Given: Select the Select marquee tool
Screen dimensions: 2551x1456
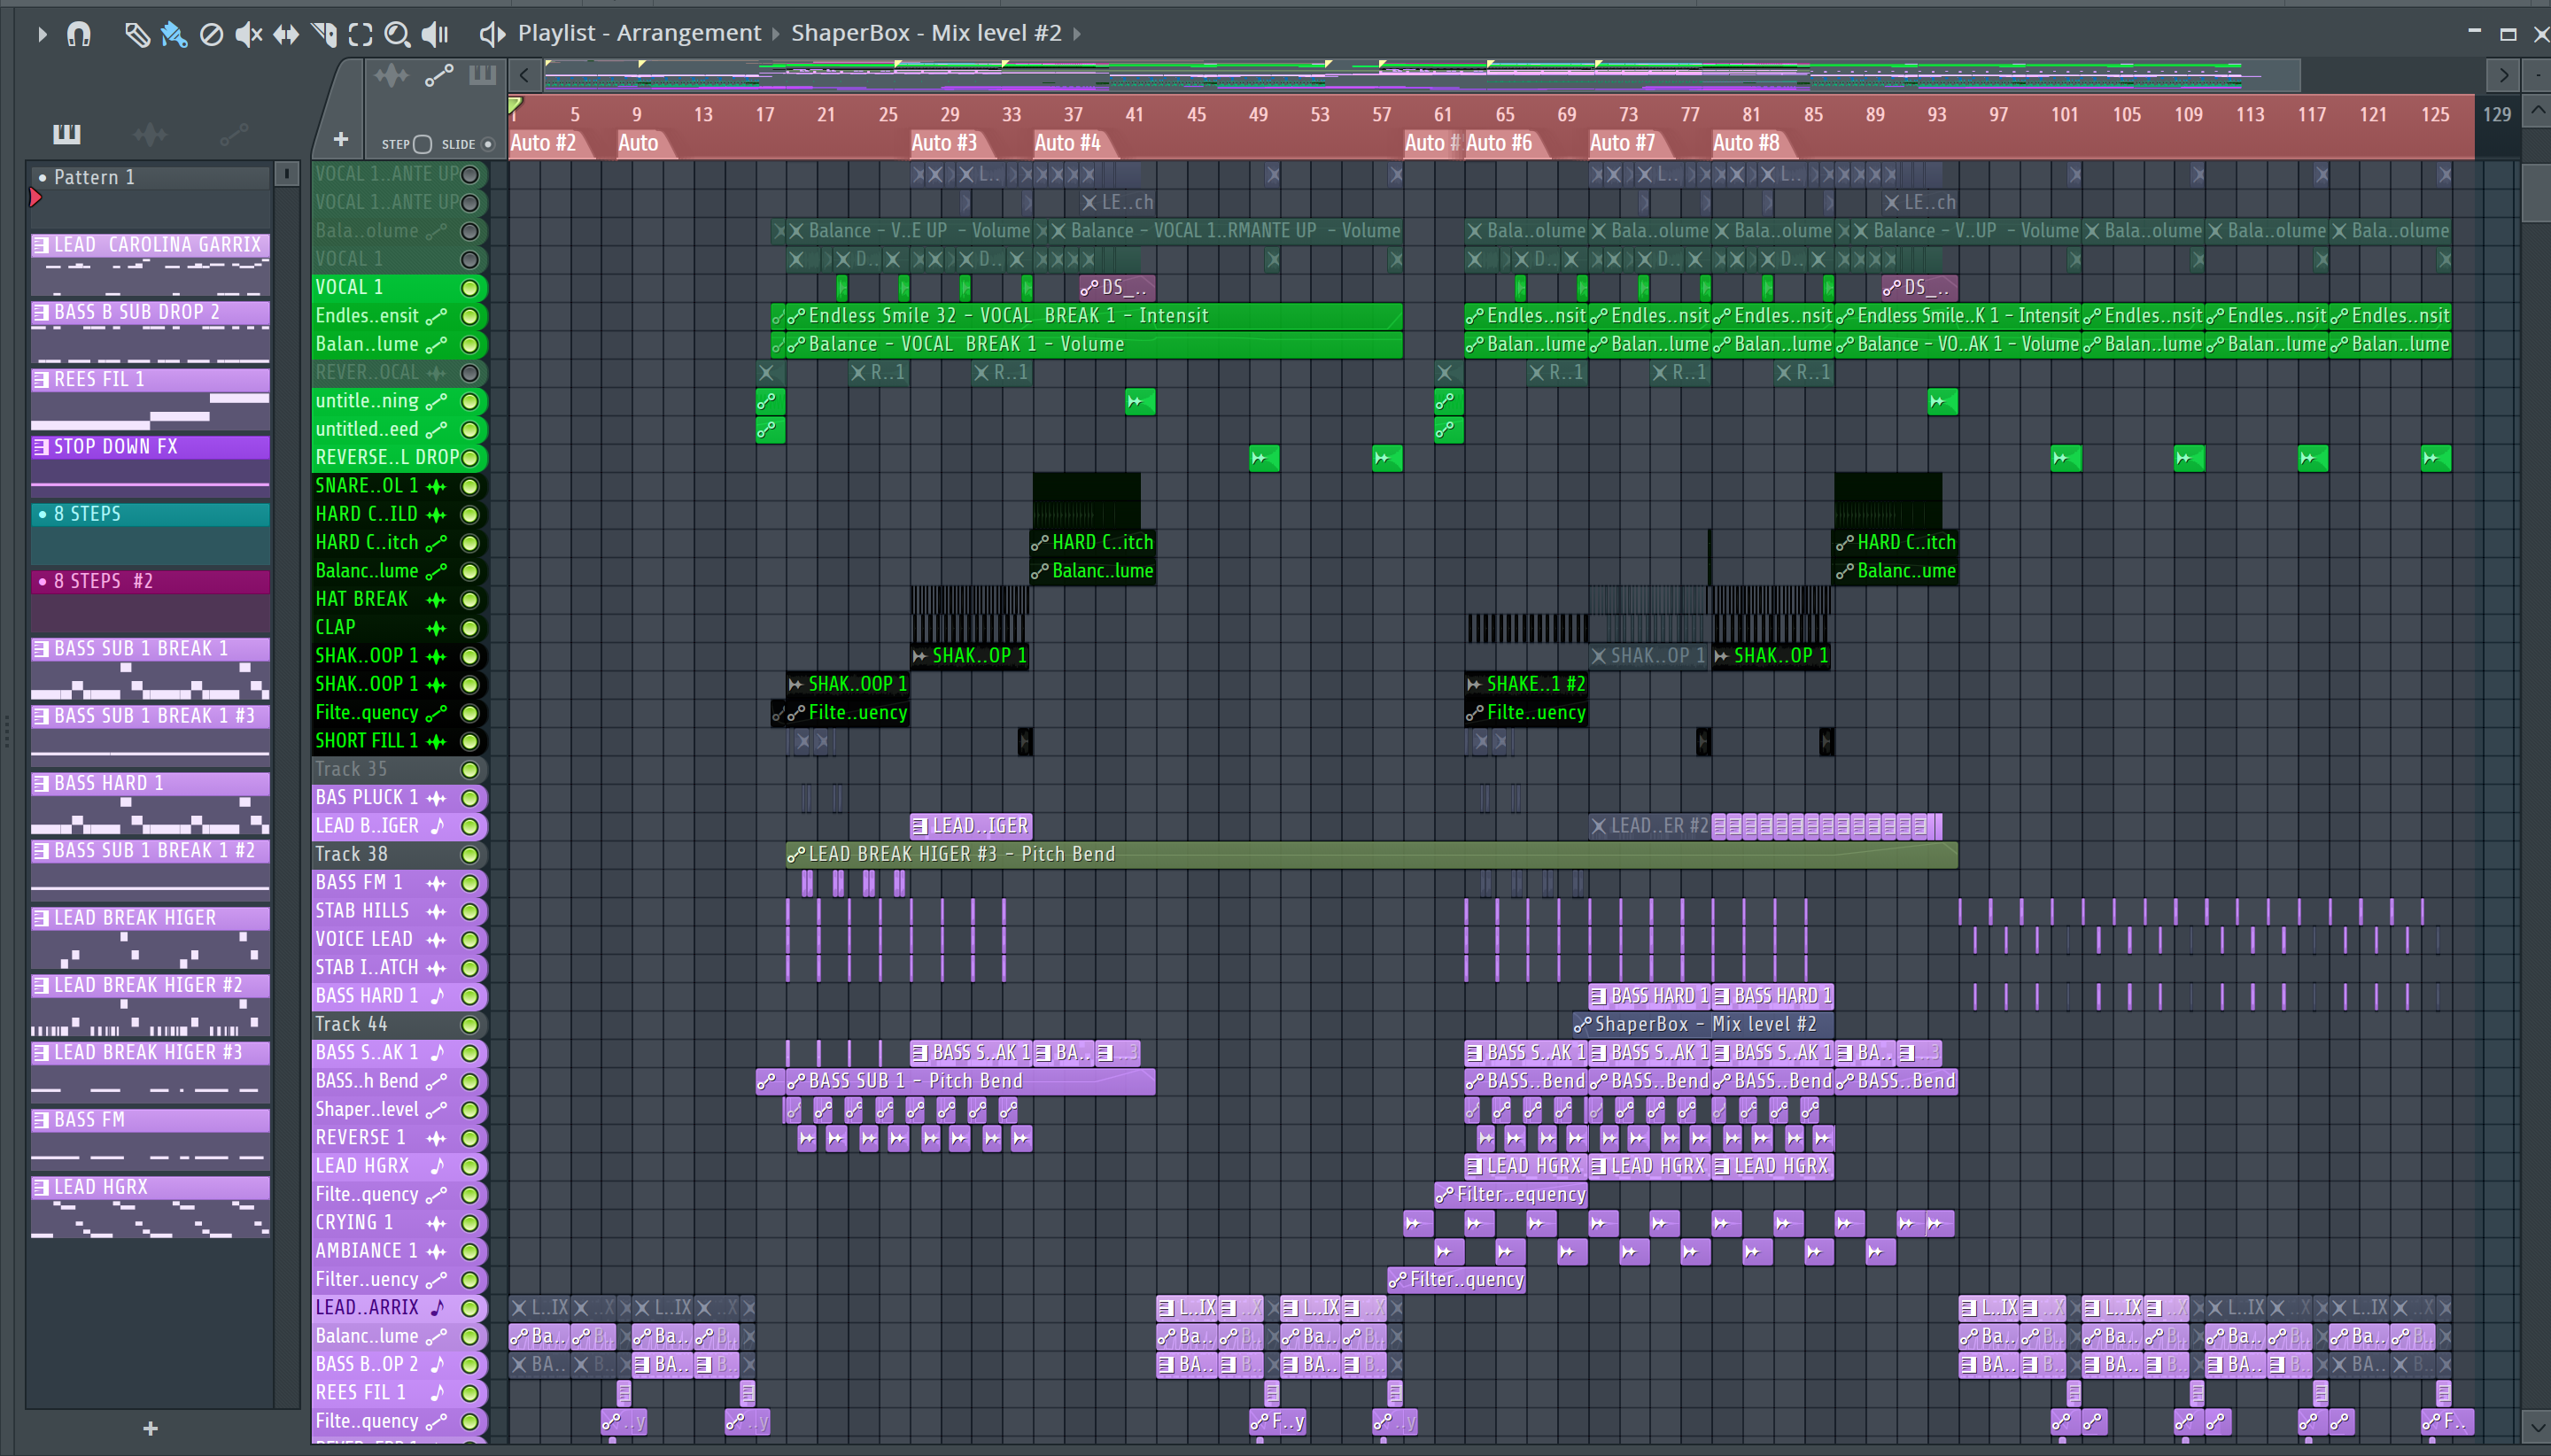Looking at the screenshot, I should 360,34.
